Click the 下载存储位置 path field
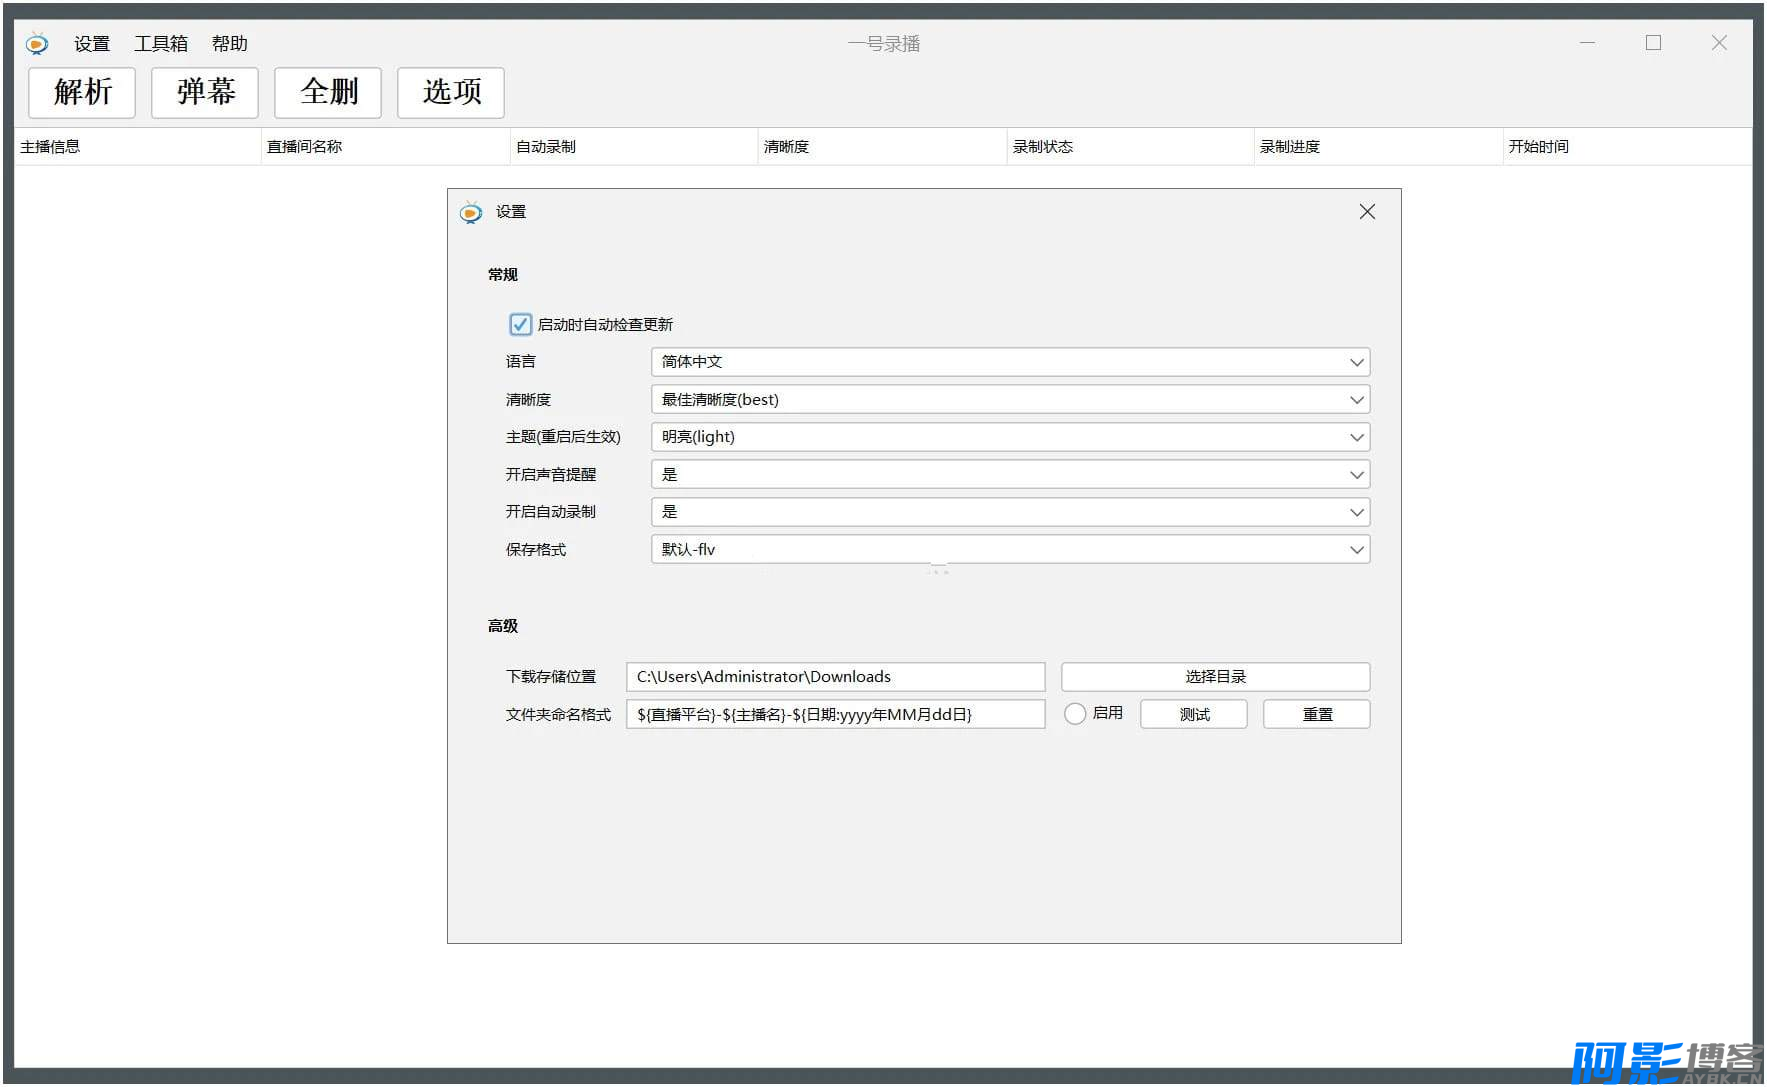This screenshot has width=1767, height=1087. (x=836, y=677)
